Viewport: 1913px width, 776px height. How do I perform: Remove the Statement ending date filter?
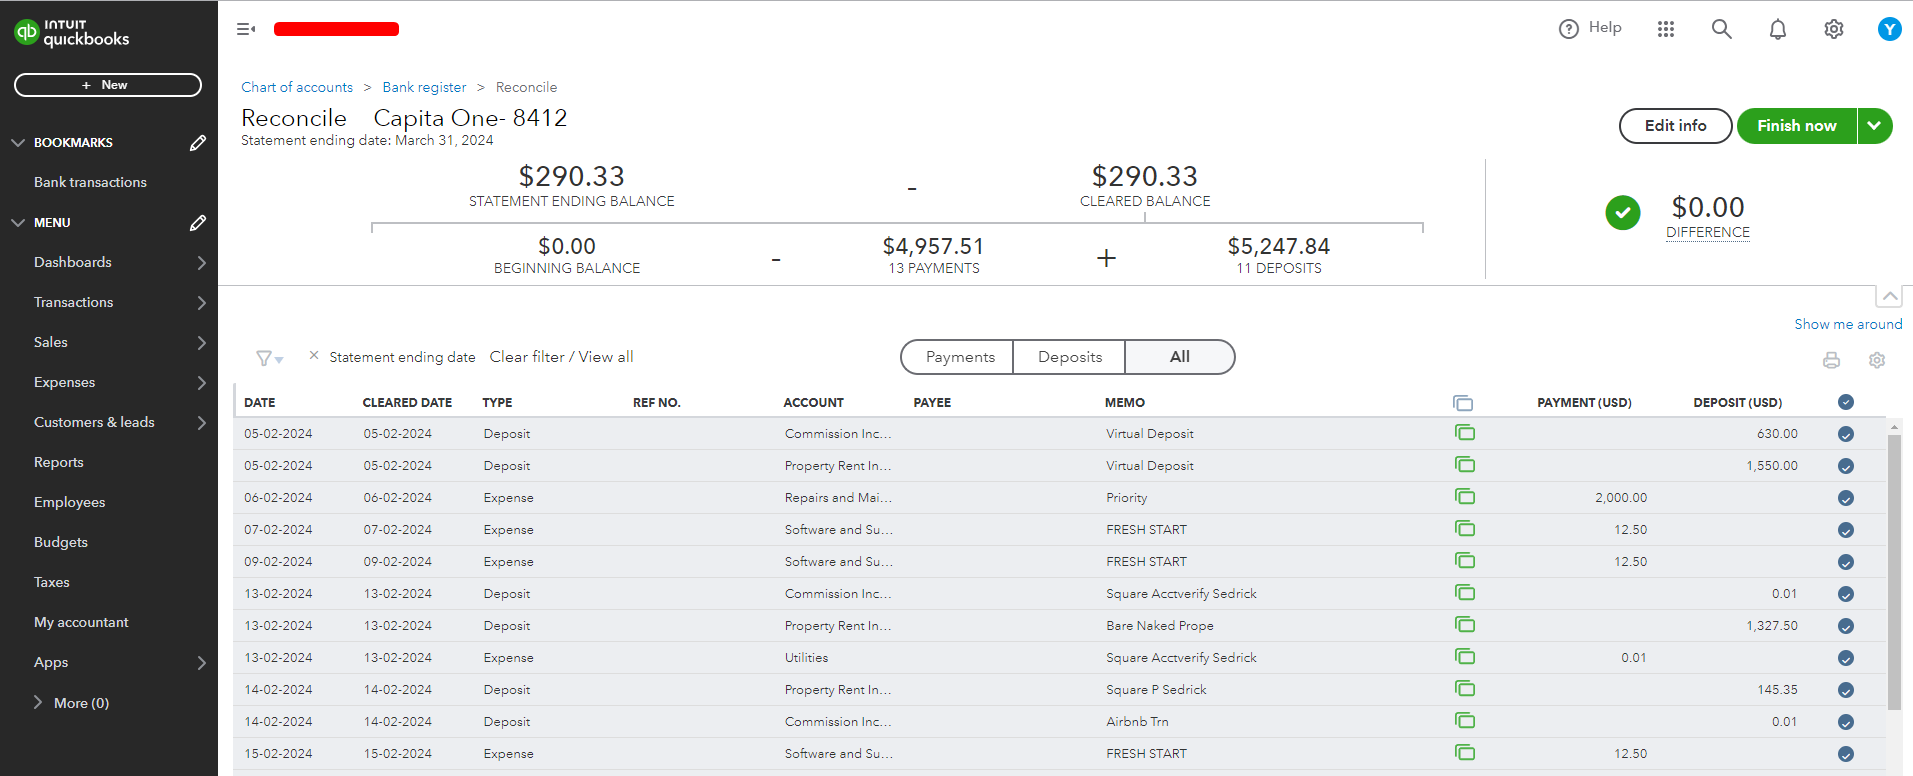(x=314, y=356)
